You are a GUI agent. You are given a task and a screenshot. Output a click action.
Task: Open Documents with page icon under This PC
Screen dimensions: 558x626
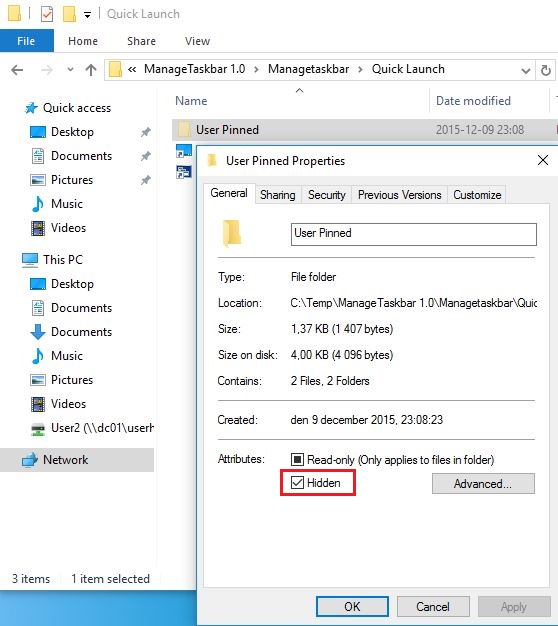(81, 308)
